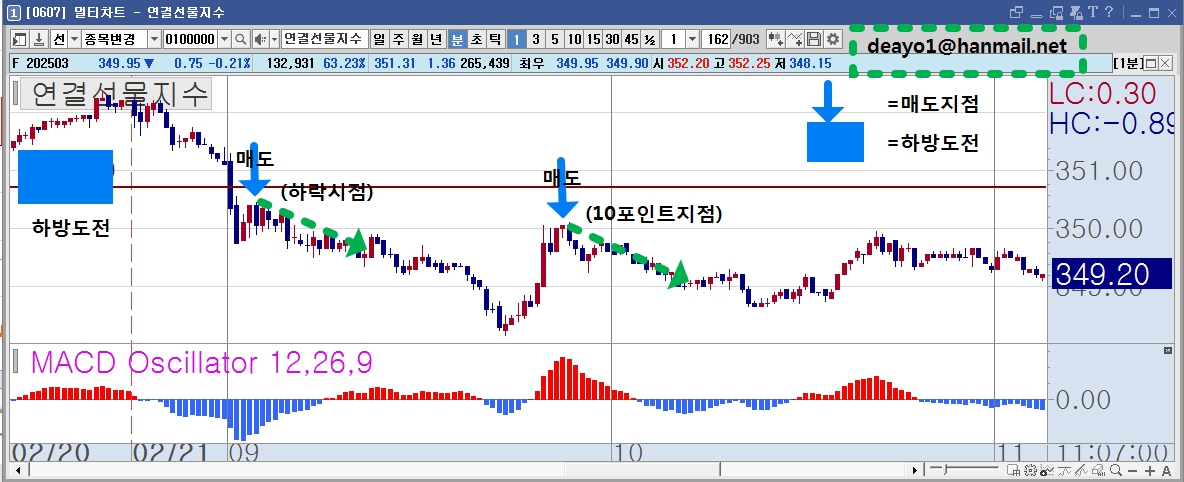
Task: Click the minus zoom out icon
Action: click(1133, 471)
